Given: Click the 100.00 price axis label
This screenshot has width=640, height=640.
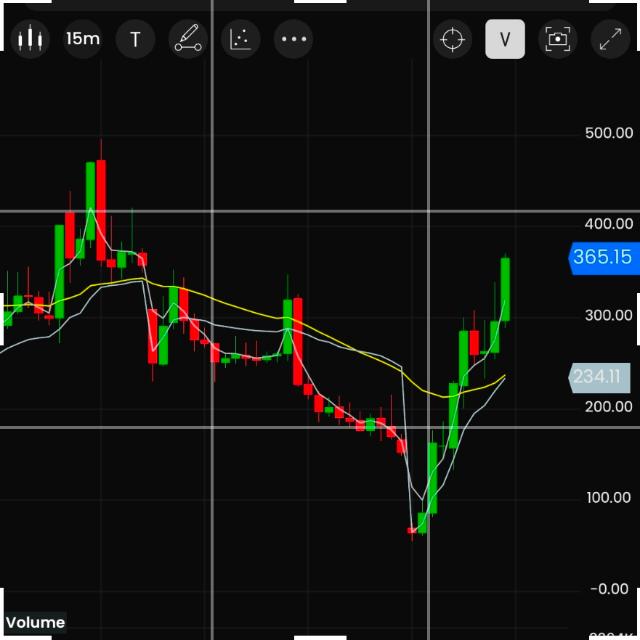Looking at the screenshot, I should [609, 497].
